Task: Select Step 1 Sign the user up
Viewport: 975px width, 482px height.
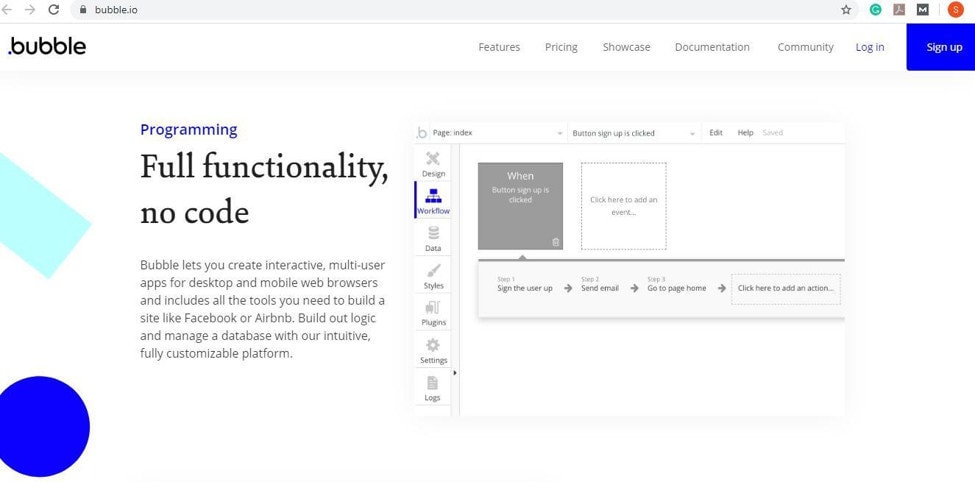Action: point(525,285)
